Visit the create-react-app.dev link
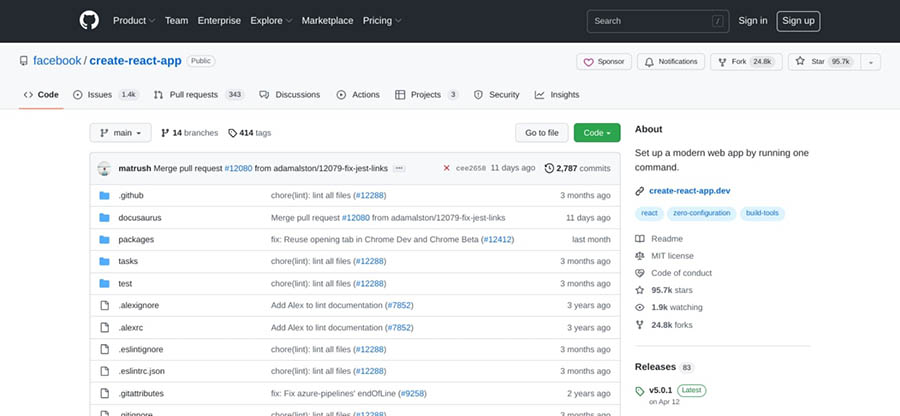This screenshot has width=900, height=416. (x=690, y=191)
